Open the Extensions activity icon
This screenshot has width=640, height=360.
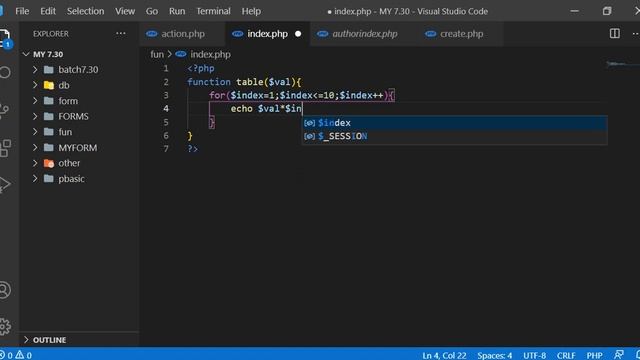click(4, 147)
